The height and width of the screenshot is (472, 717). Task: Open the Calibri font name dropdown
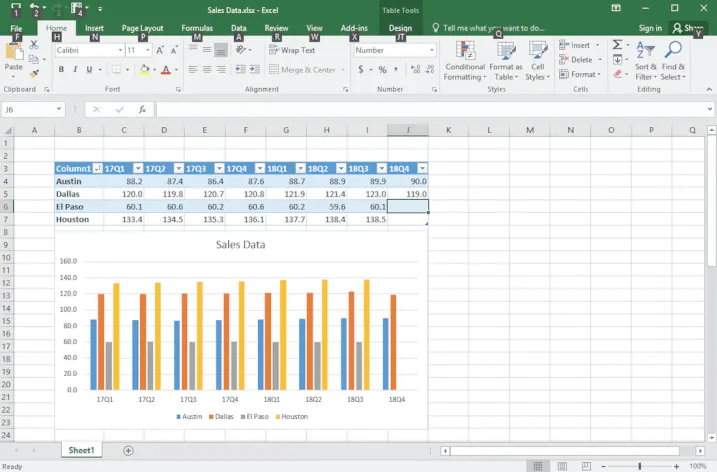tap(120, 50)
